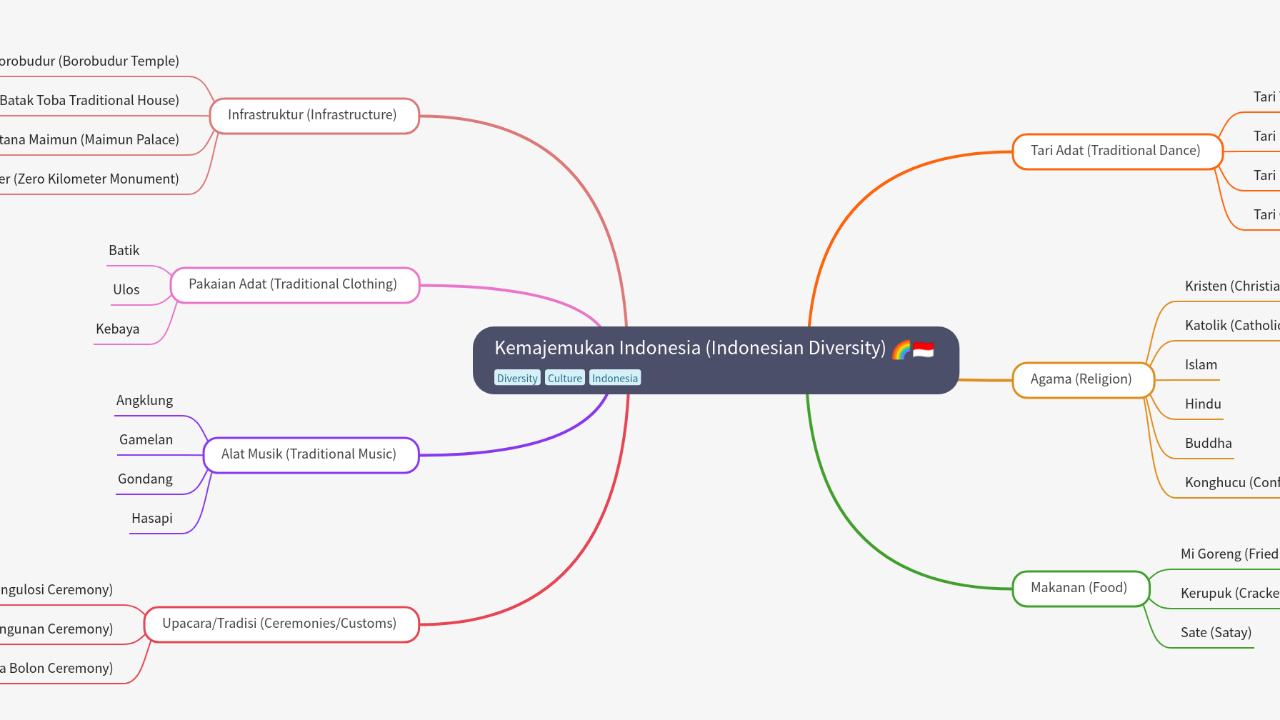This screenshot has width=1280, height=720.
Task: Click the Zero Kilometer Monument leaf node
Action: [90, 179]
